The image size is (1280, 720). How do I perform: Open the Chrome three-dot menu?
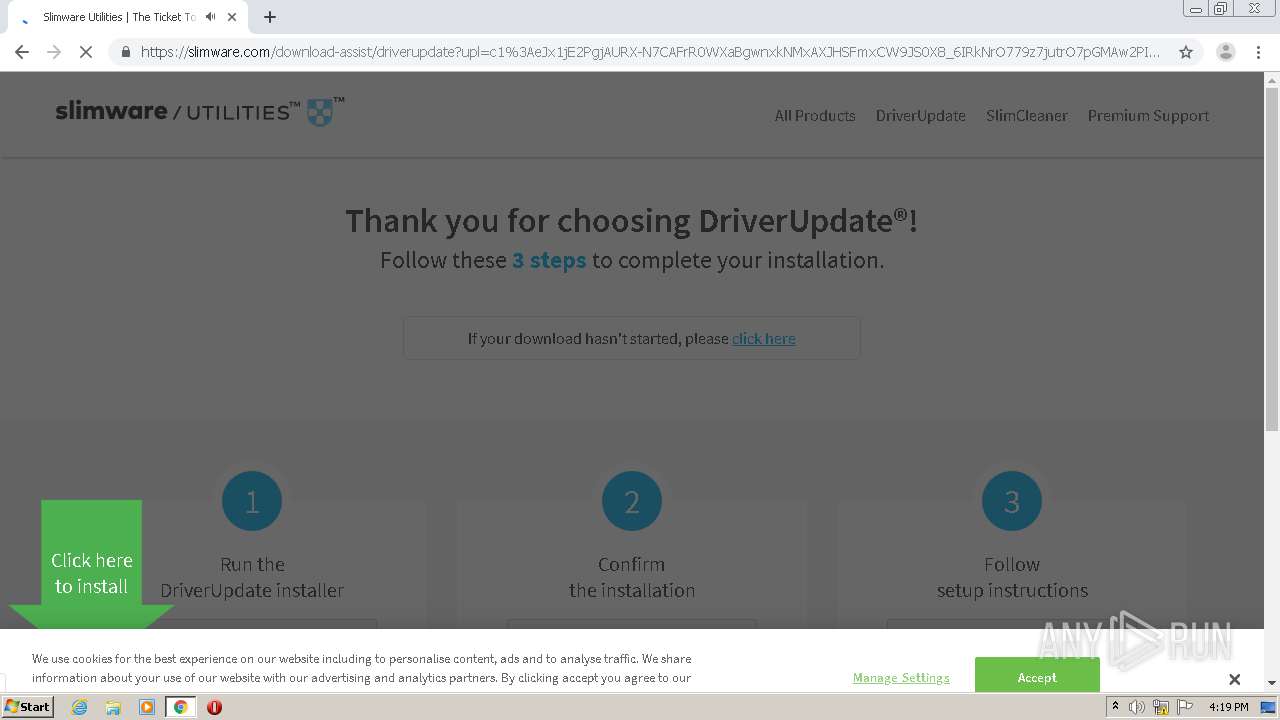1258,52
